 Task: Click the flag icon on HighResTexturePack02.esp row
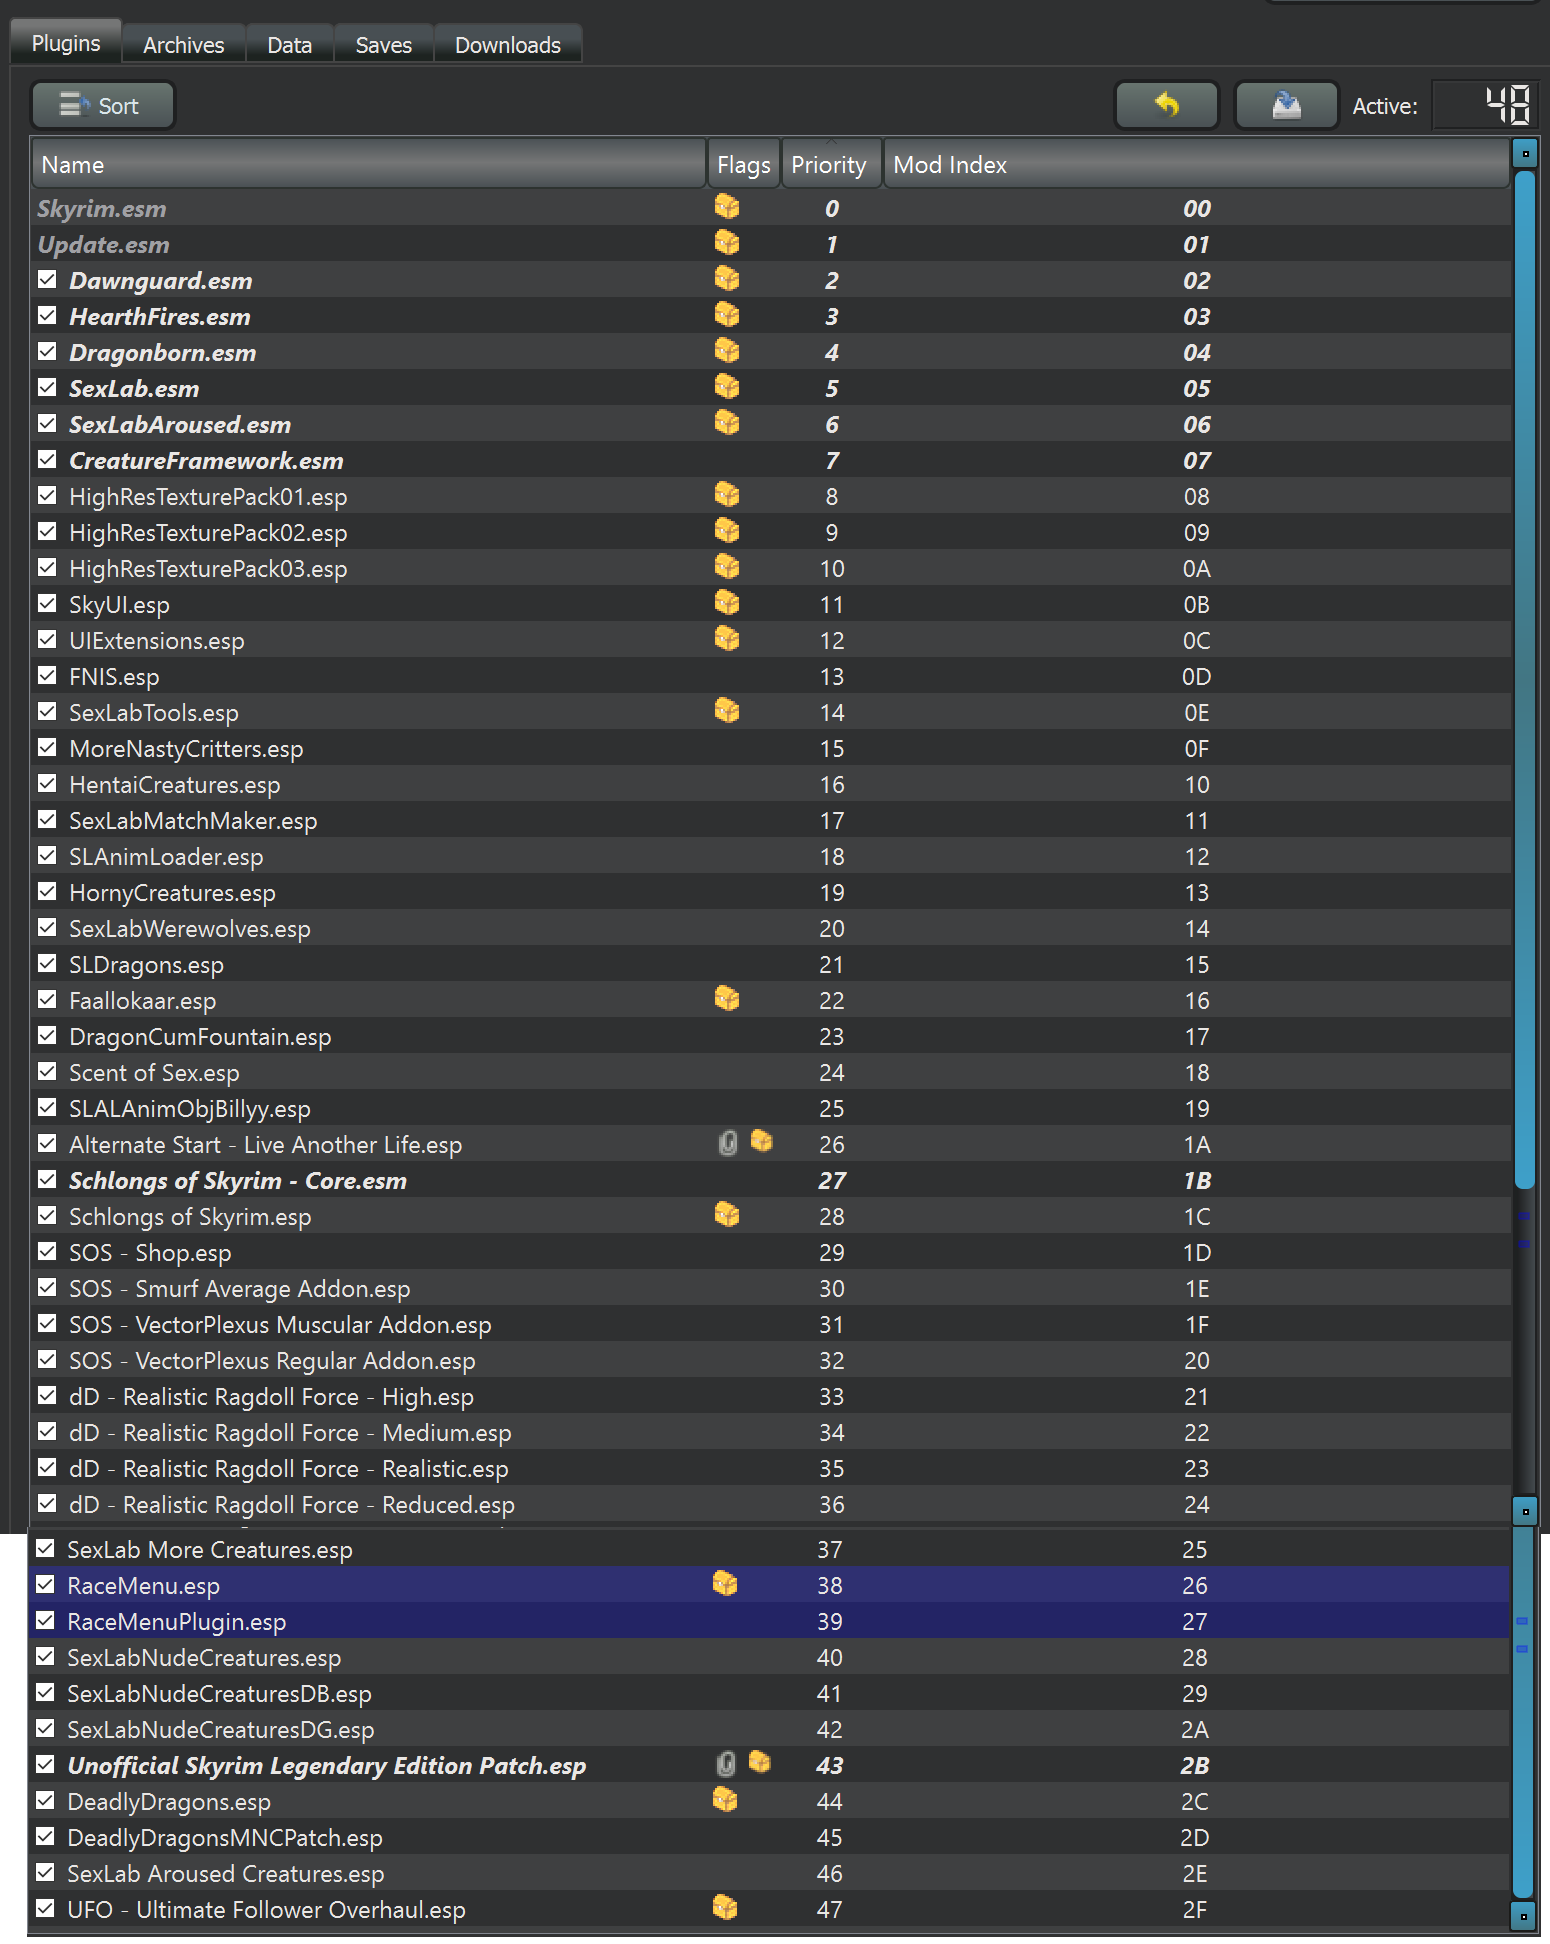[727, 531]
